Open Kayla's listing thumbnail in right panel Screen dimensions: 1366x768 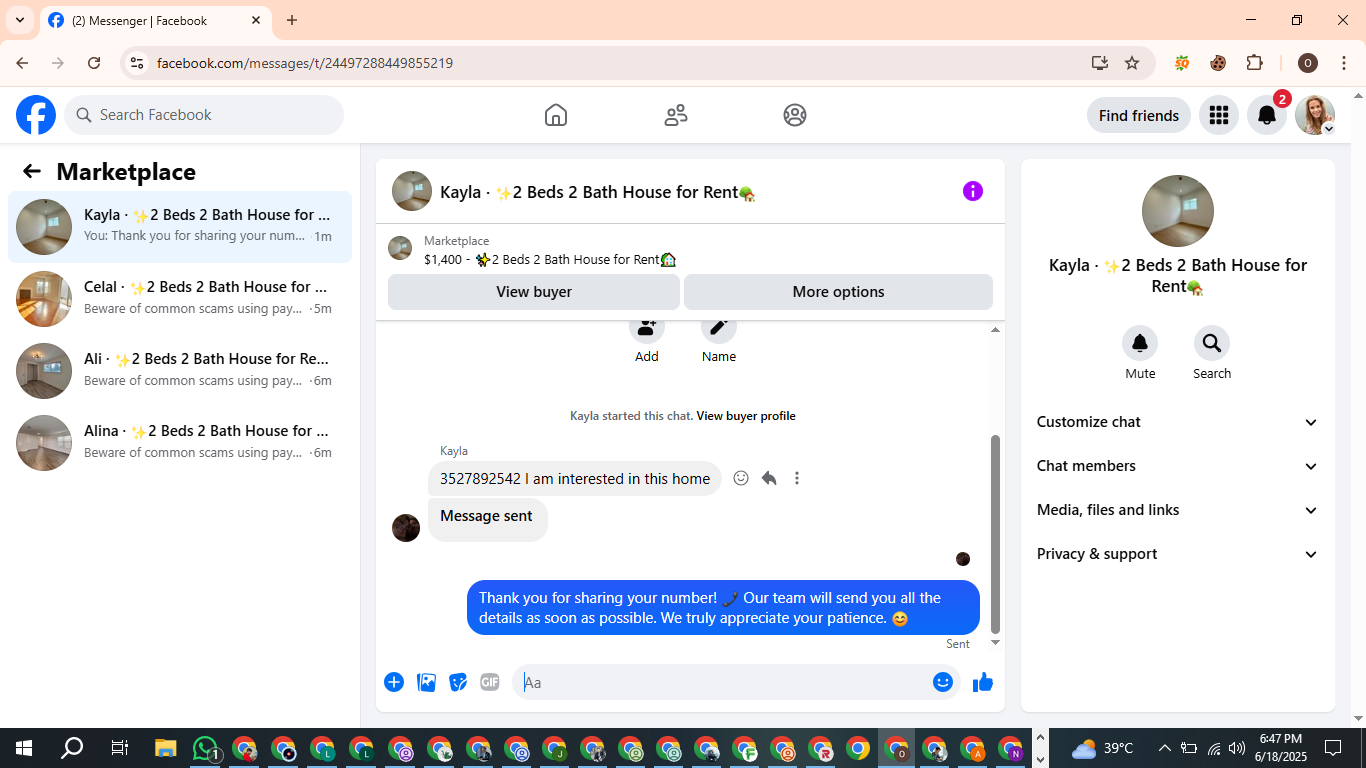click(1178, 211)
